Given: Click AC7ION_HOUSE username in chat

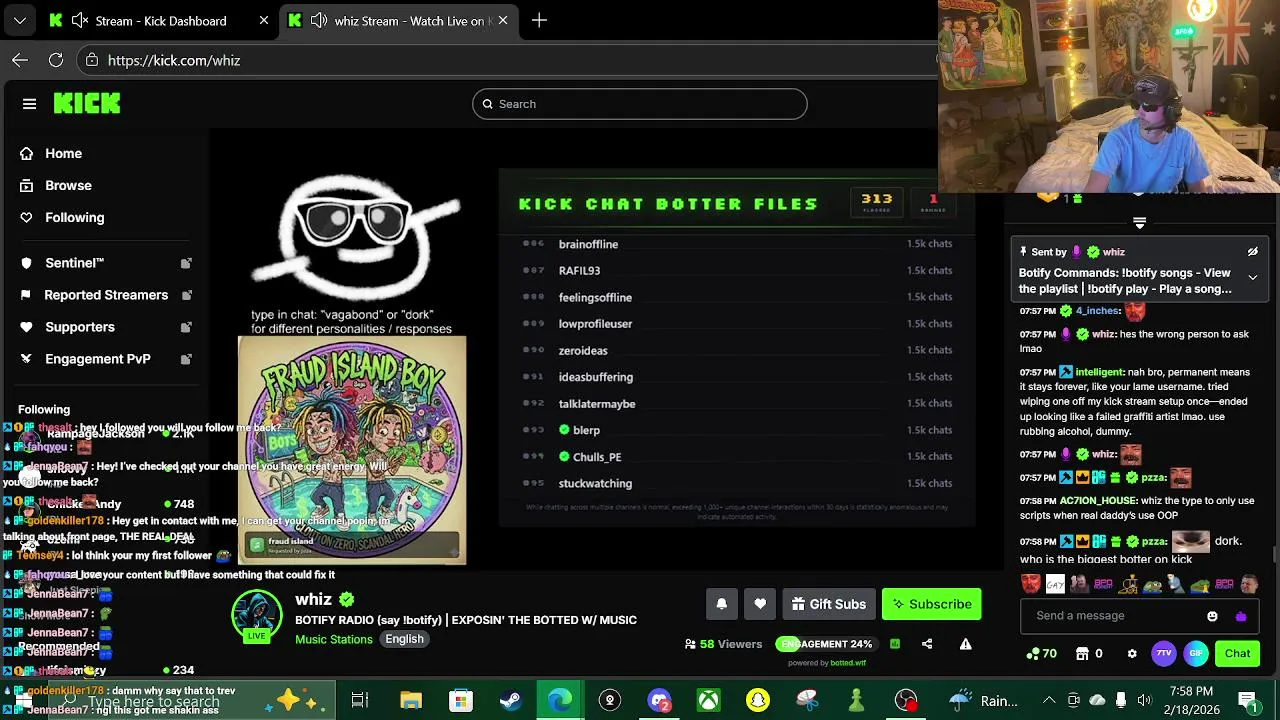Looking at the screenshot, I should (x=1098, y=501).
